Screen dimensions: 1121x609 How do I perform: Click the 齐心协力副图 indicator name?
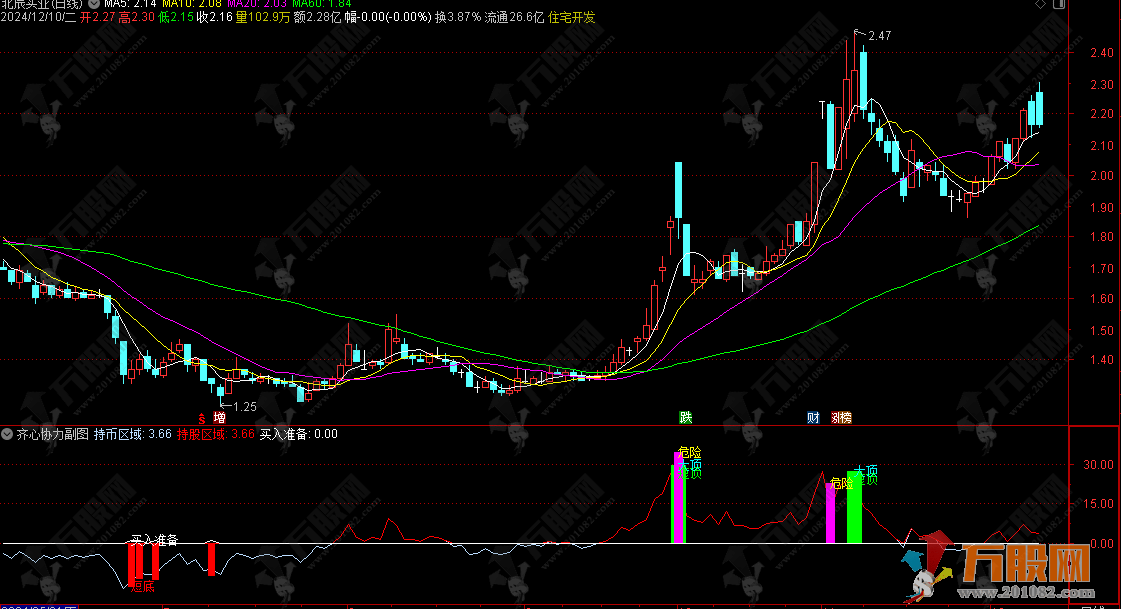52,434
